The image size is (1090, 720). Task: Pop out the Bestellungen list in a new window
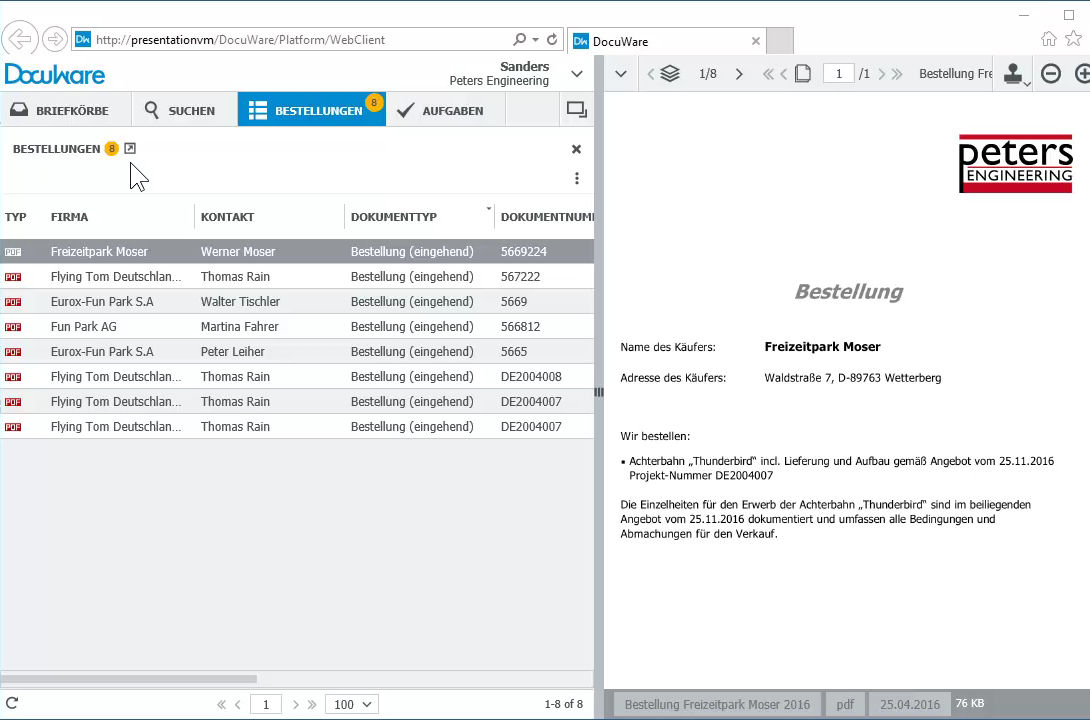pos(130,149)
